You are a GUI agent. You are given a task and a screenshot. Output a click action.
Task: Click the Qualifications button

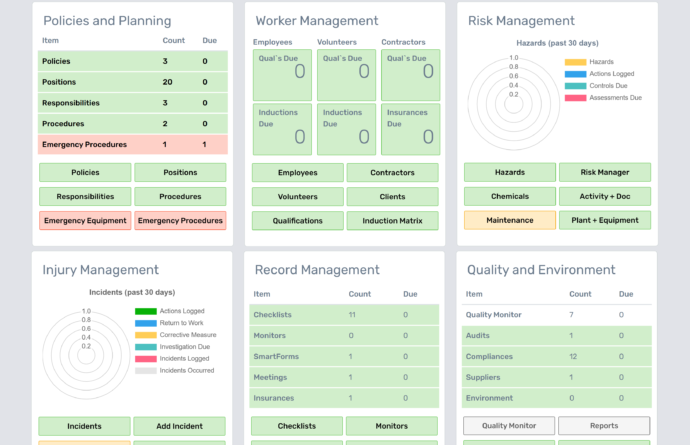pyautogui.click(x=297, y=221)
